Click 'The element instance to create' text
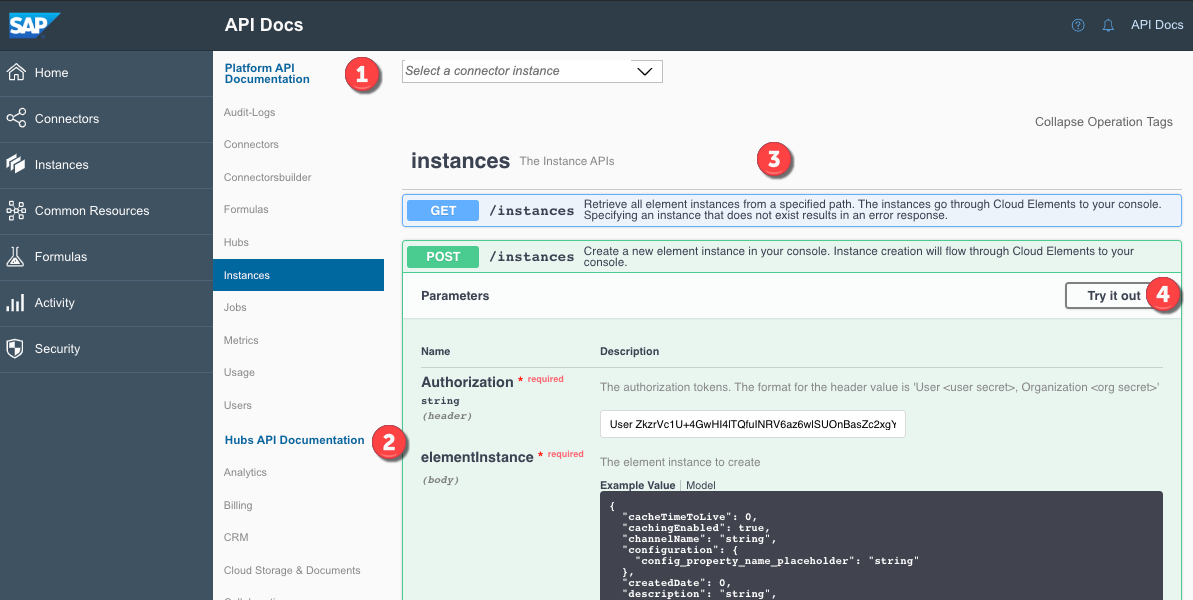Viewport: 1193px width, 600px height. pos(680,462)
